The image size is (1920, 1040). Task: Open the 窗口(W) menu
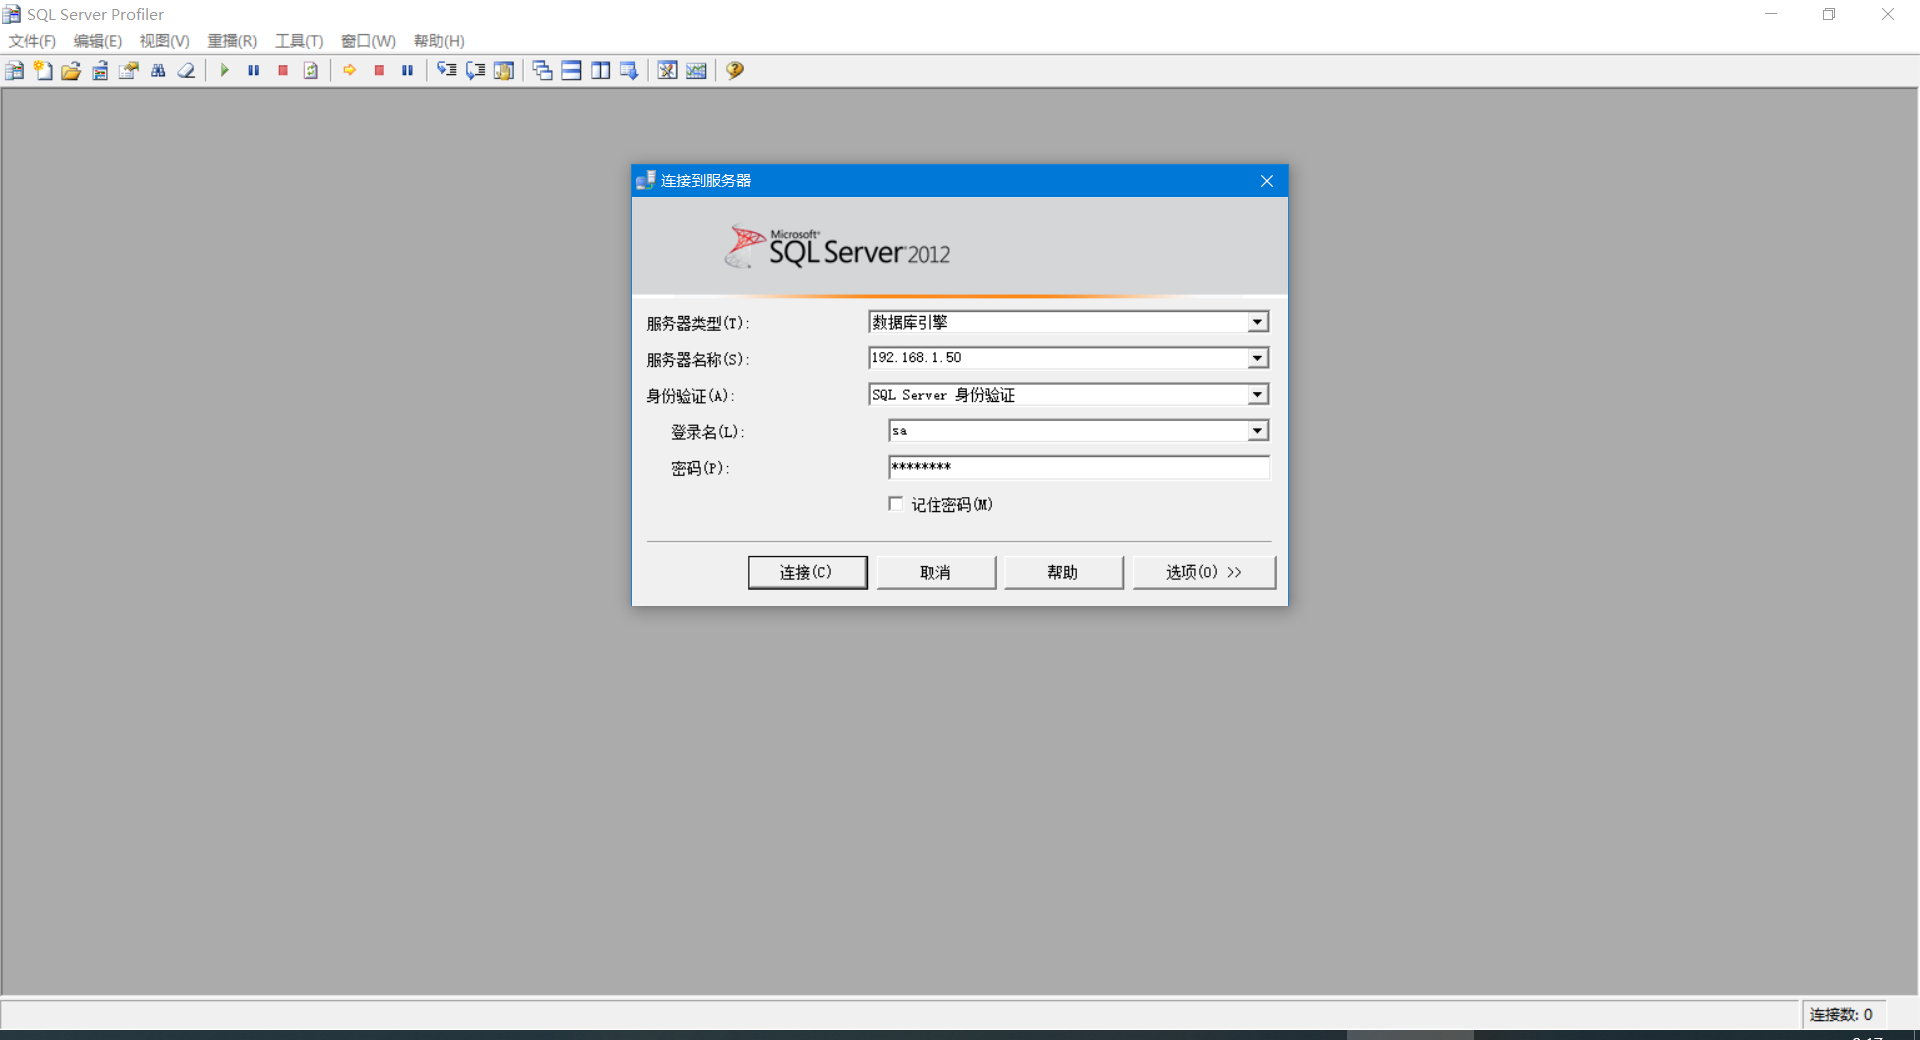368,41
